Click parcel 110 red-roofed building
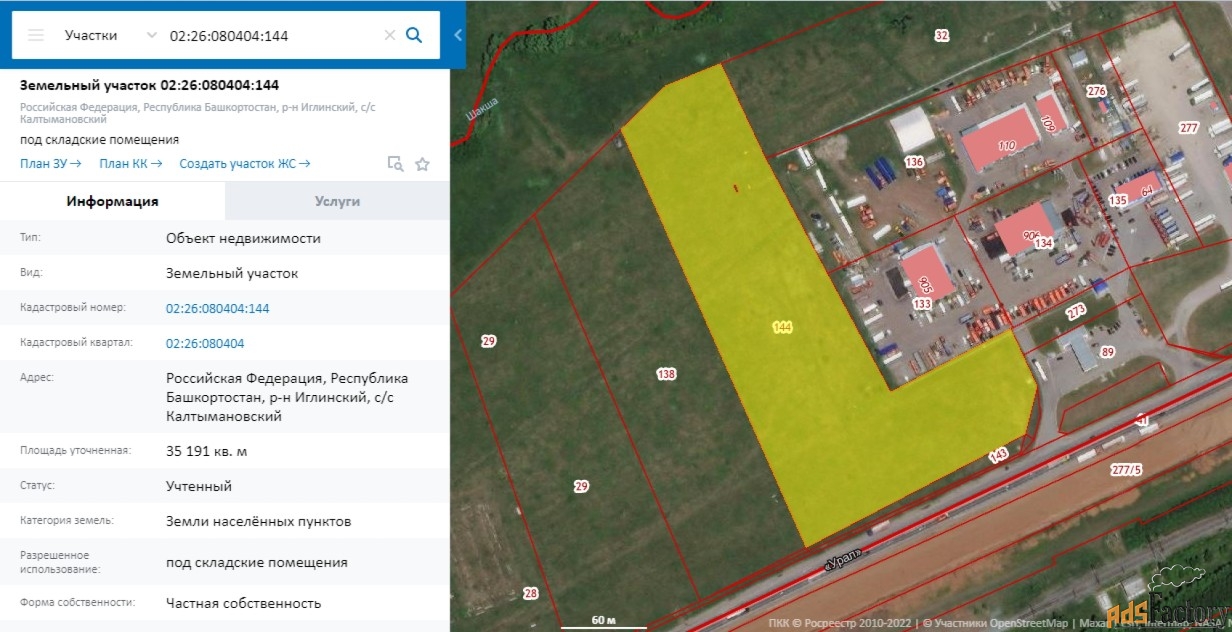 (1000, 140)
